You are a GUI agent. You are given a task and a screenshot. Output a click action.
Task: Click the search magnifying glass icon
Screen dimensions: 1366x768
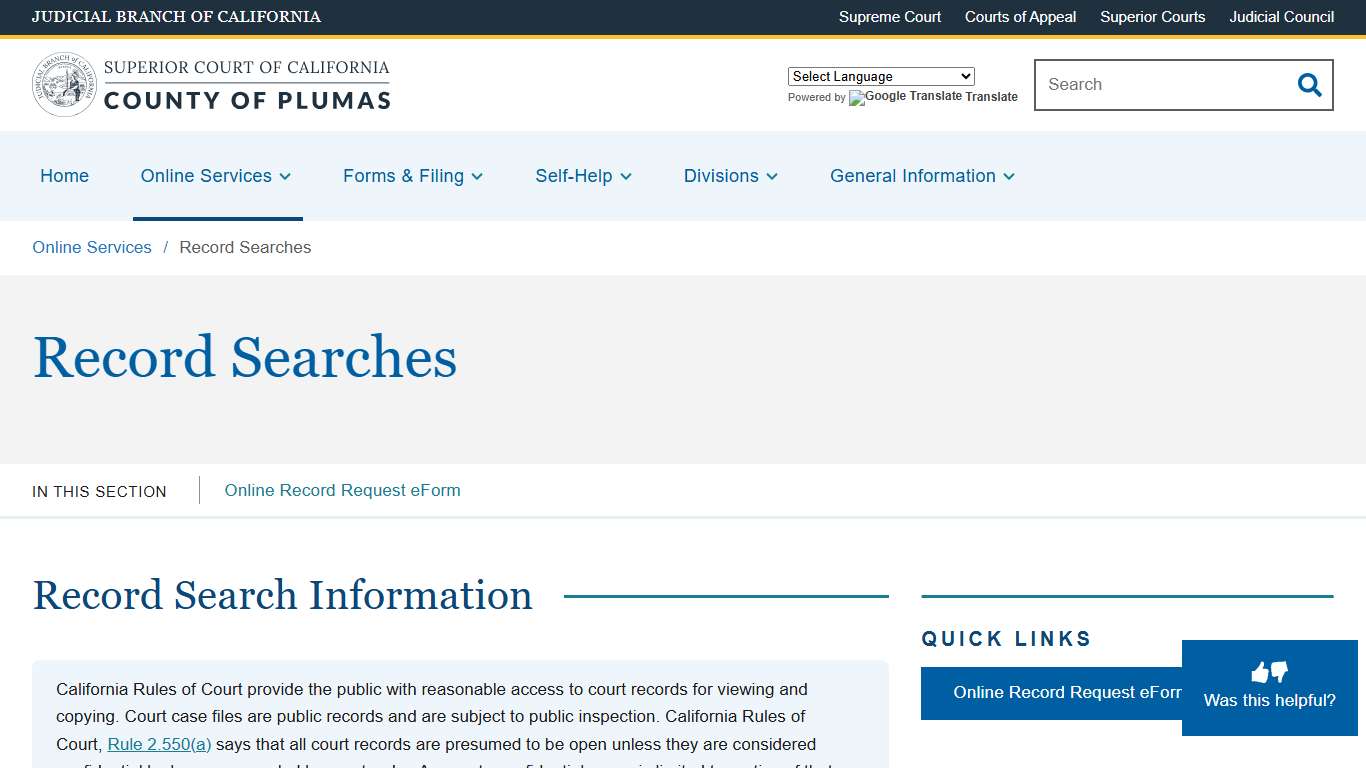[1309, 85]
